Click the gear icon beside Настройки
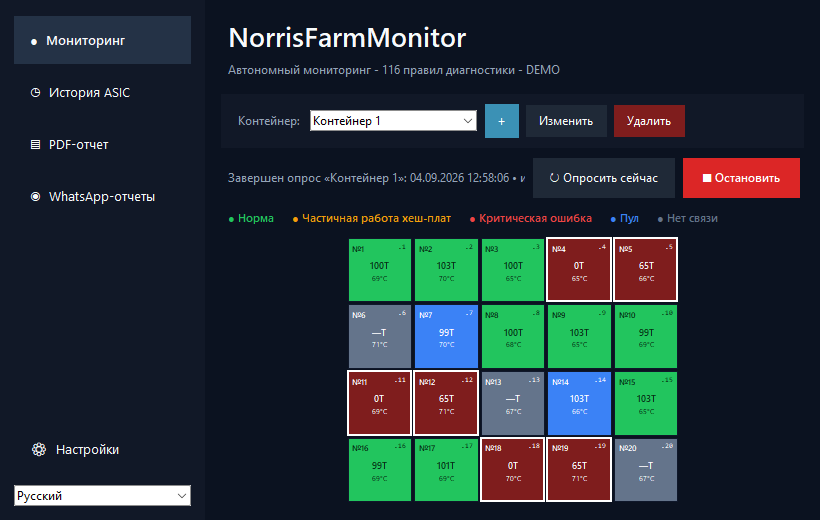 [39, 449]
